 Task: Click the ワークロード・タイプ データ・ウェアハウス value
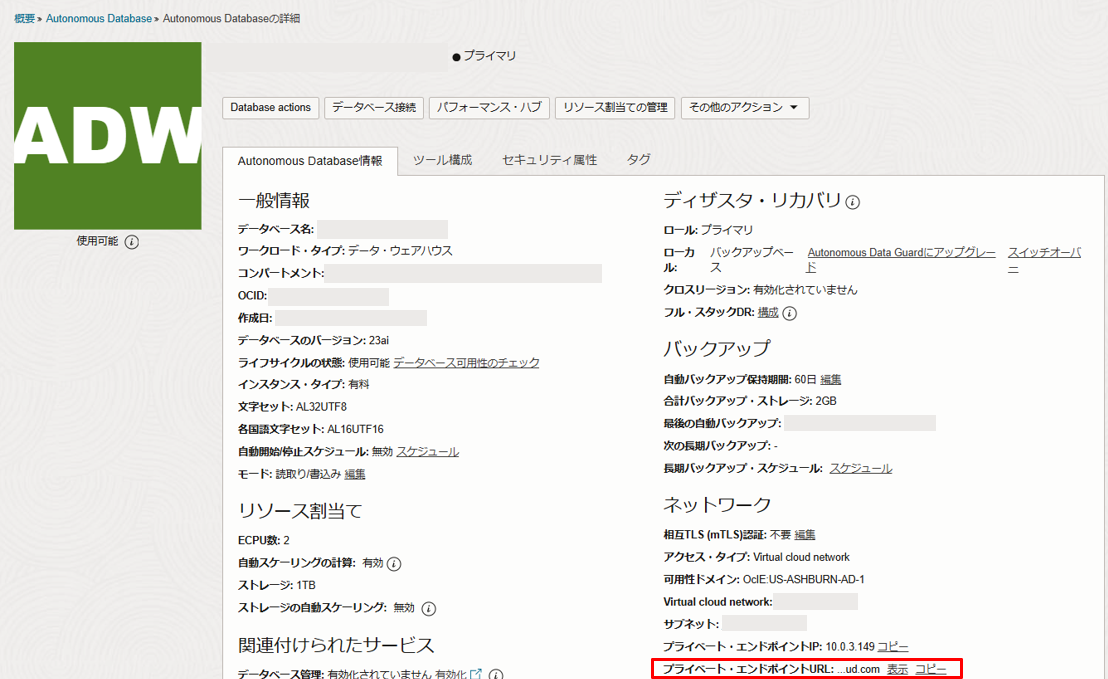[x=400, y=251]
